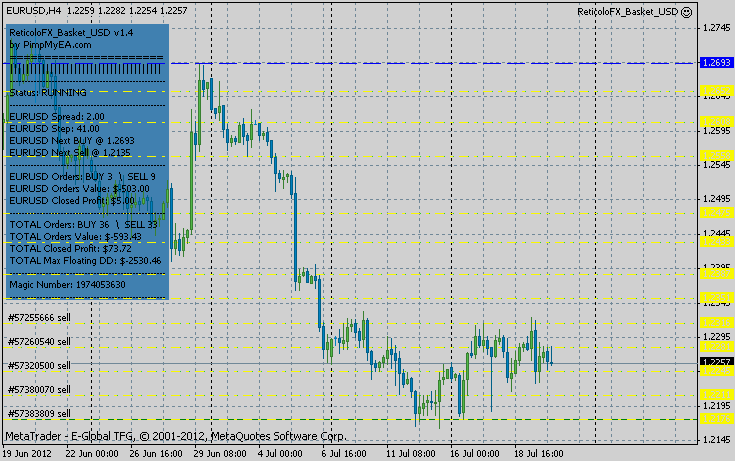Click the EURUSD Orders Value: $-503.00 line

tap(79, 189)
